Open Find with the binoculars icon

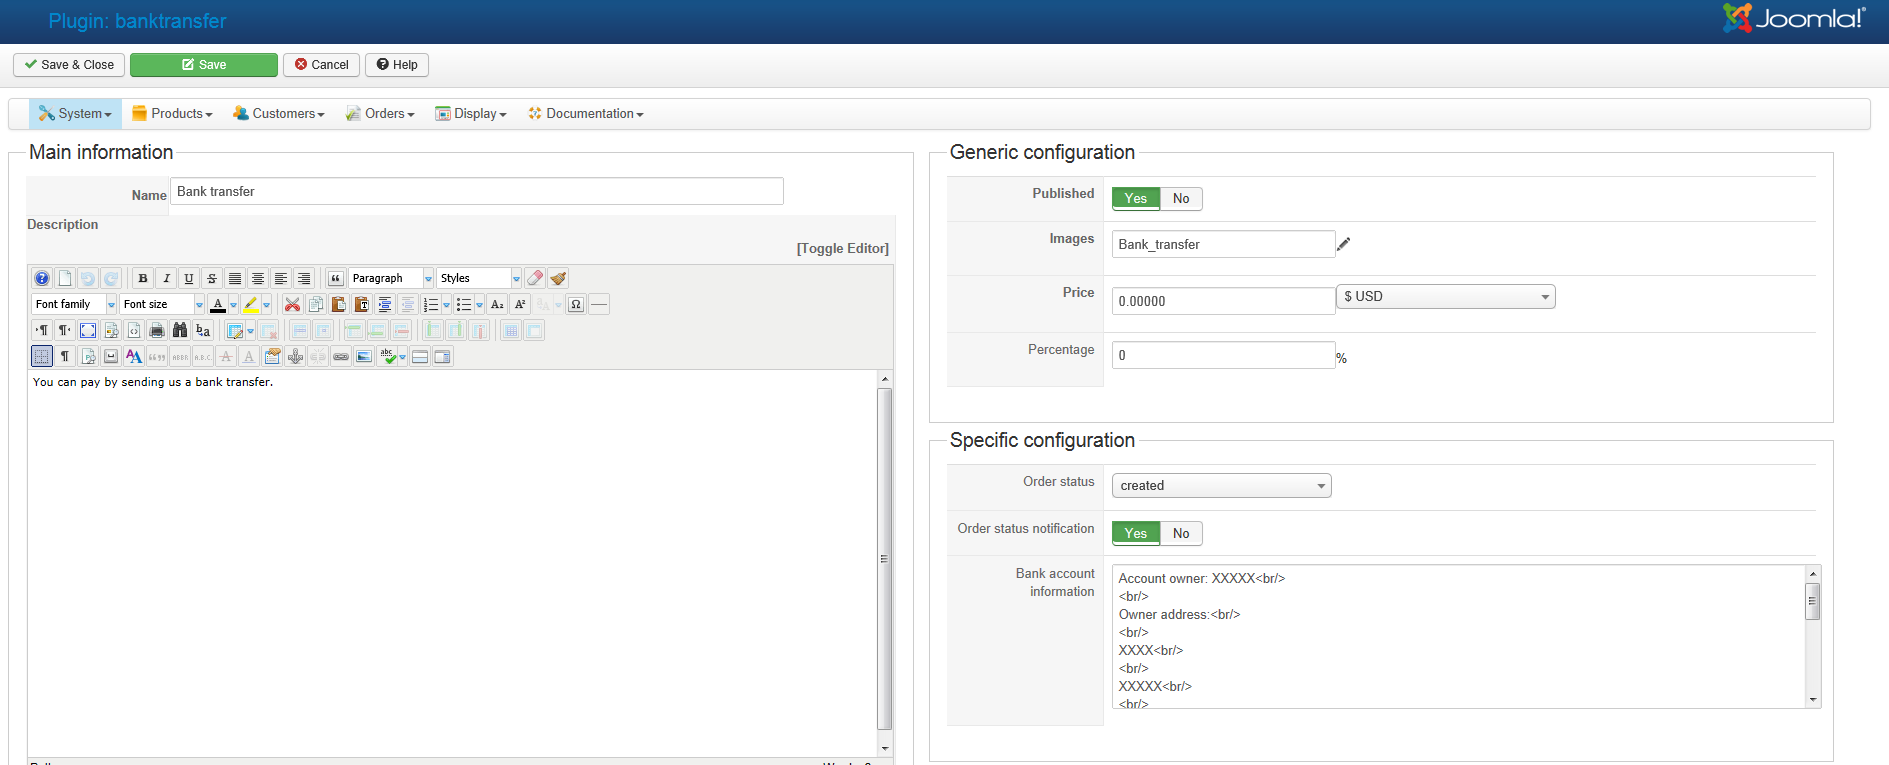[x=180, y=330]
